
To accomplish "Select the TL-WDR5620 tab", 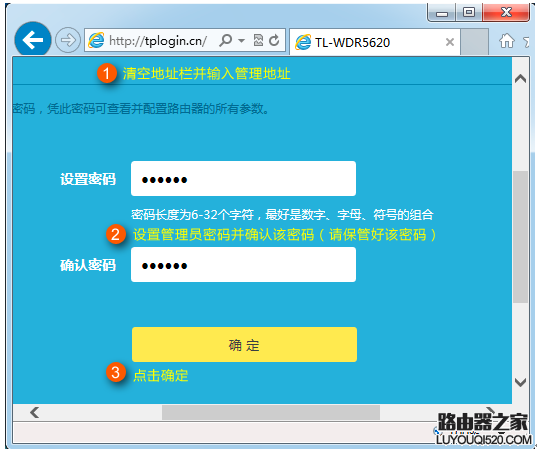I will coord(375,42).
